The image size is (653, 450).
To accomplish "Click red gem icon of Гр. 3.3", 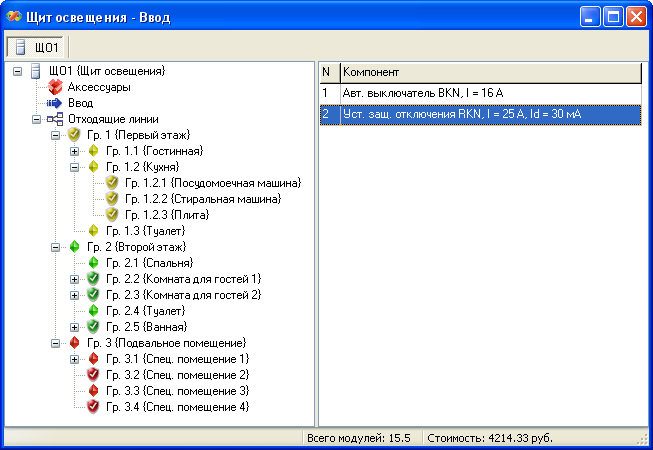I will point(93,390).
